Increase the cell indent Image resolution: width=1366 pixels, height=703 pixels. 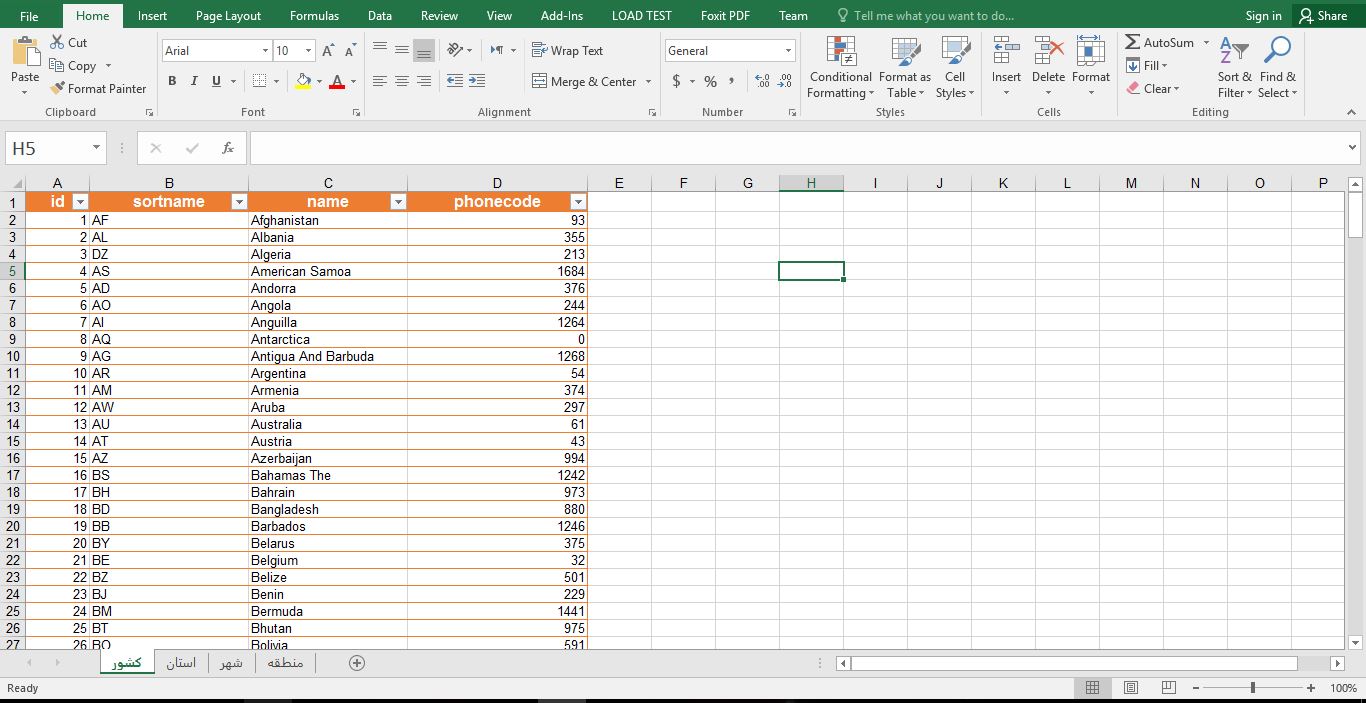tap(477, 81)
